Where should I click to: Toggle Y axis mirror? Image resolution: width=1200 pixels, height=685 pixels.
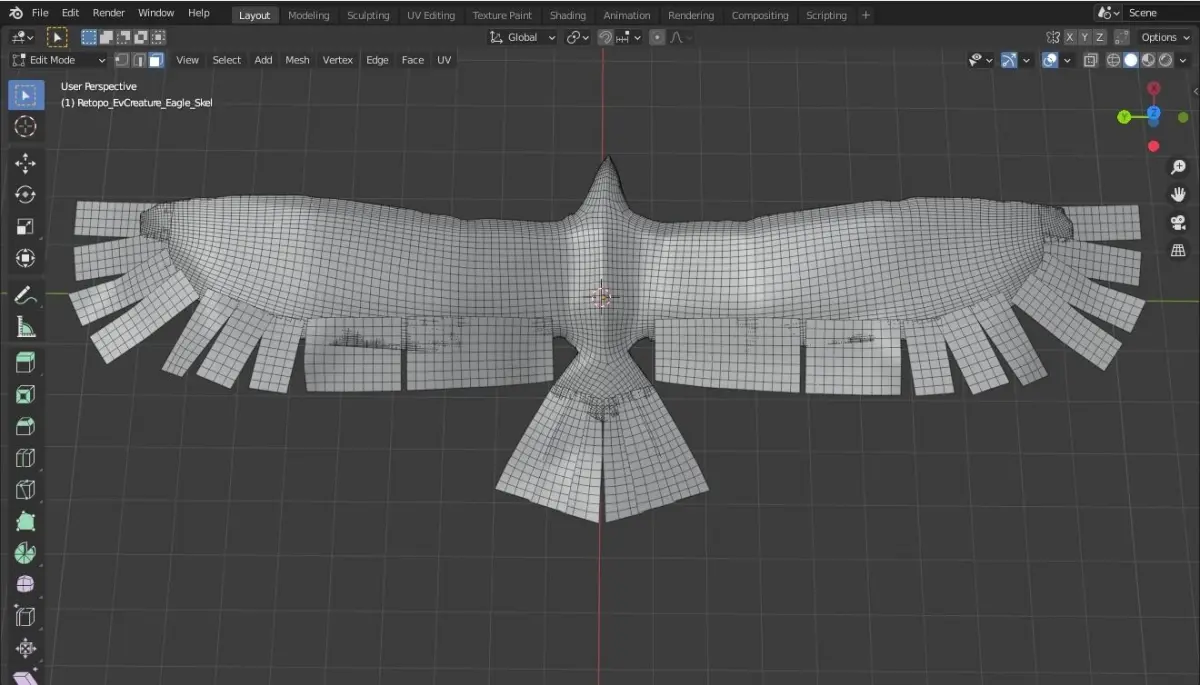coord(1085,37)
